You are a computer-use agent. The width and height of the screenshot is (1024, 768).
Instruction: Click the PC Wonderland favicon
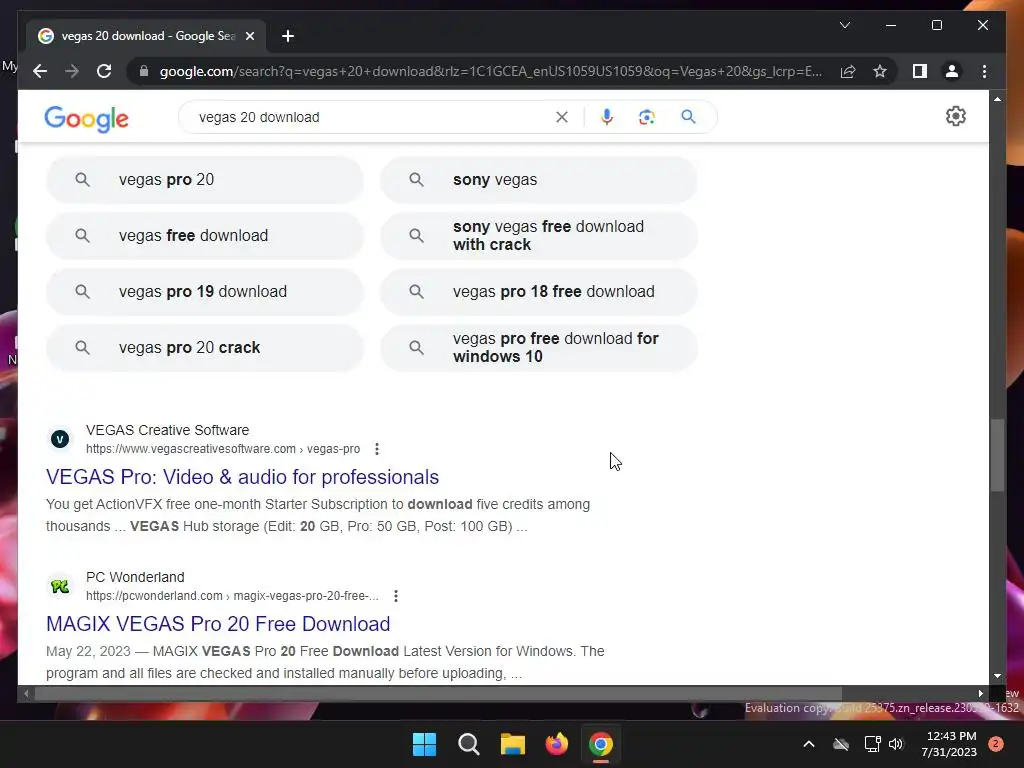click(x=60, y=586)
